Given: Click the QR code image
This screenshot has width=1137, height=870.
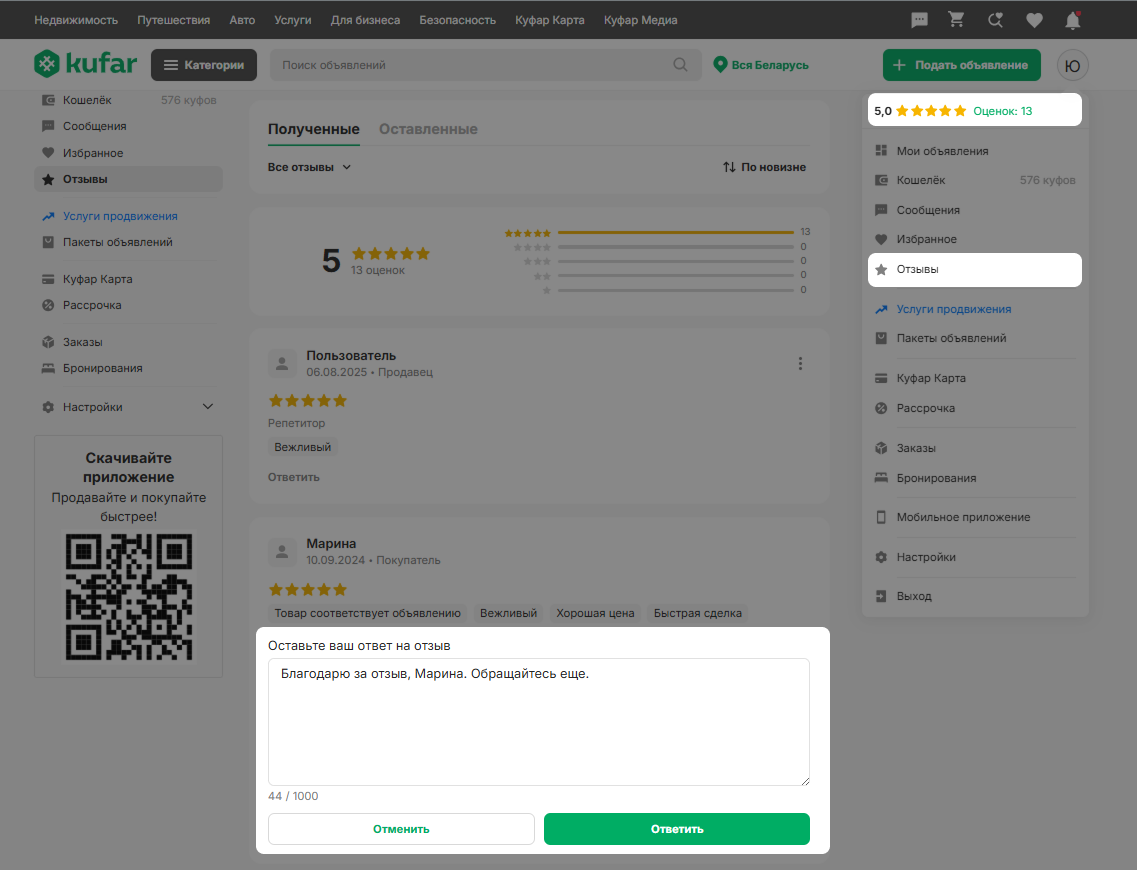Looking at the screenshot, I should click(x=128, y=597).
